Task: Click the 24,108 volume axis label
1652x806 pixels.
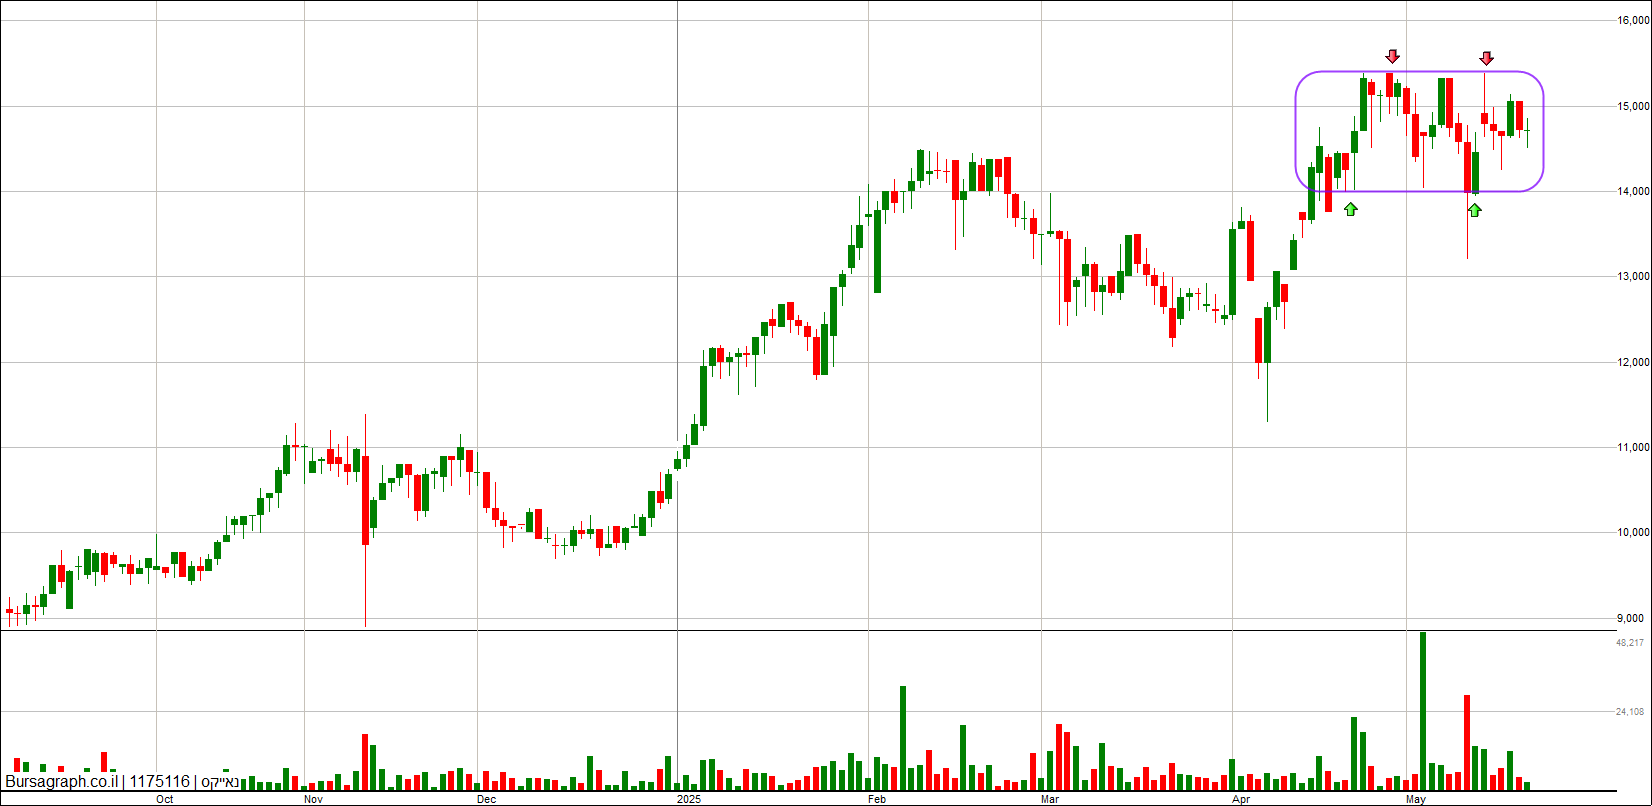Action: pos(1630,712)
